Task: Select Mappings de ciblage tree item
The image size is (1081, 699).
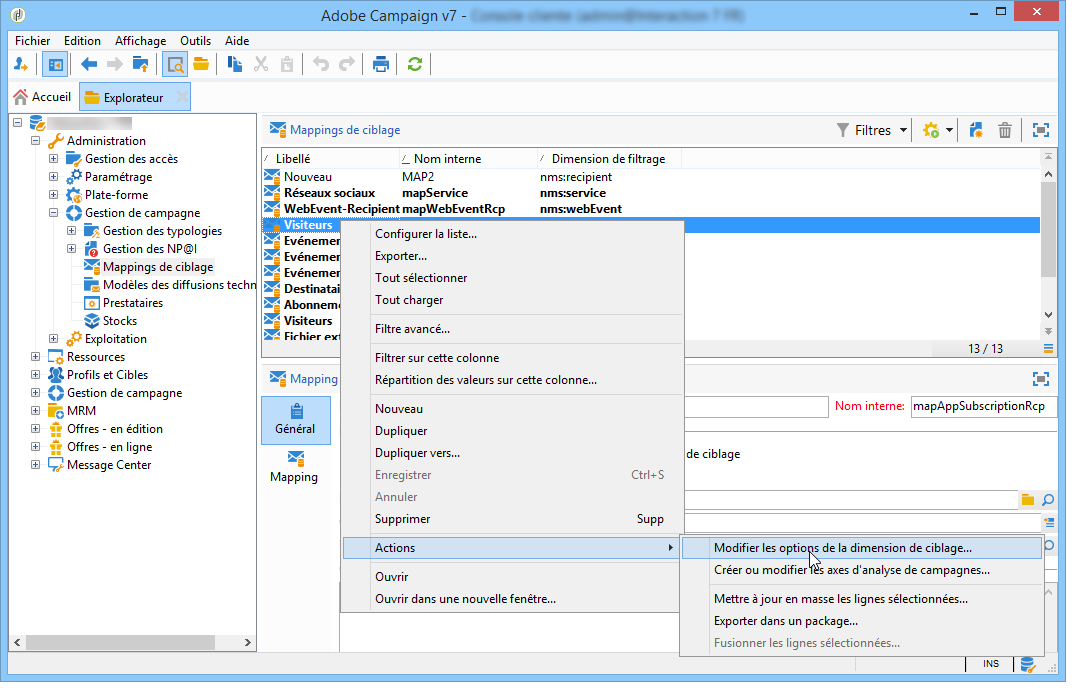Action: 158,267
